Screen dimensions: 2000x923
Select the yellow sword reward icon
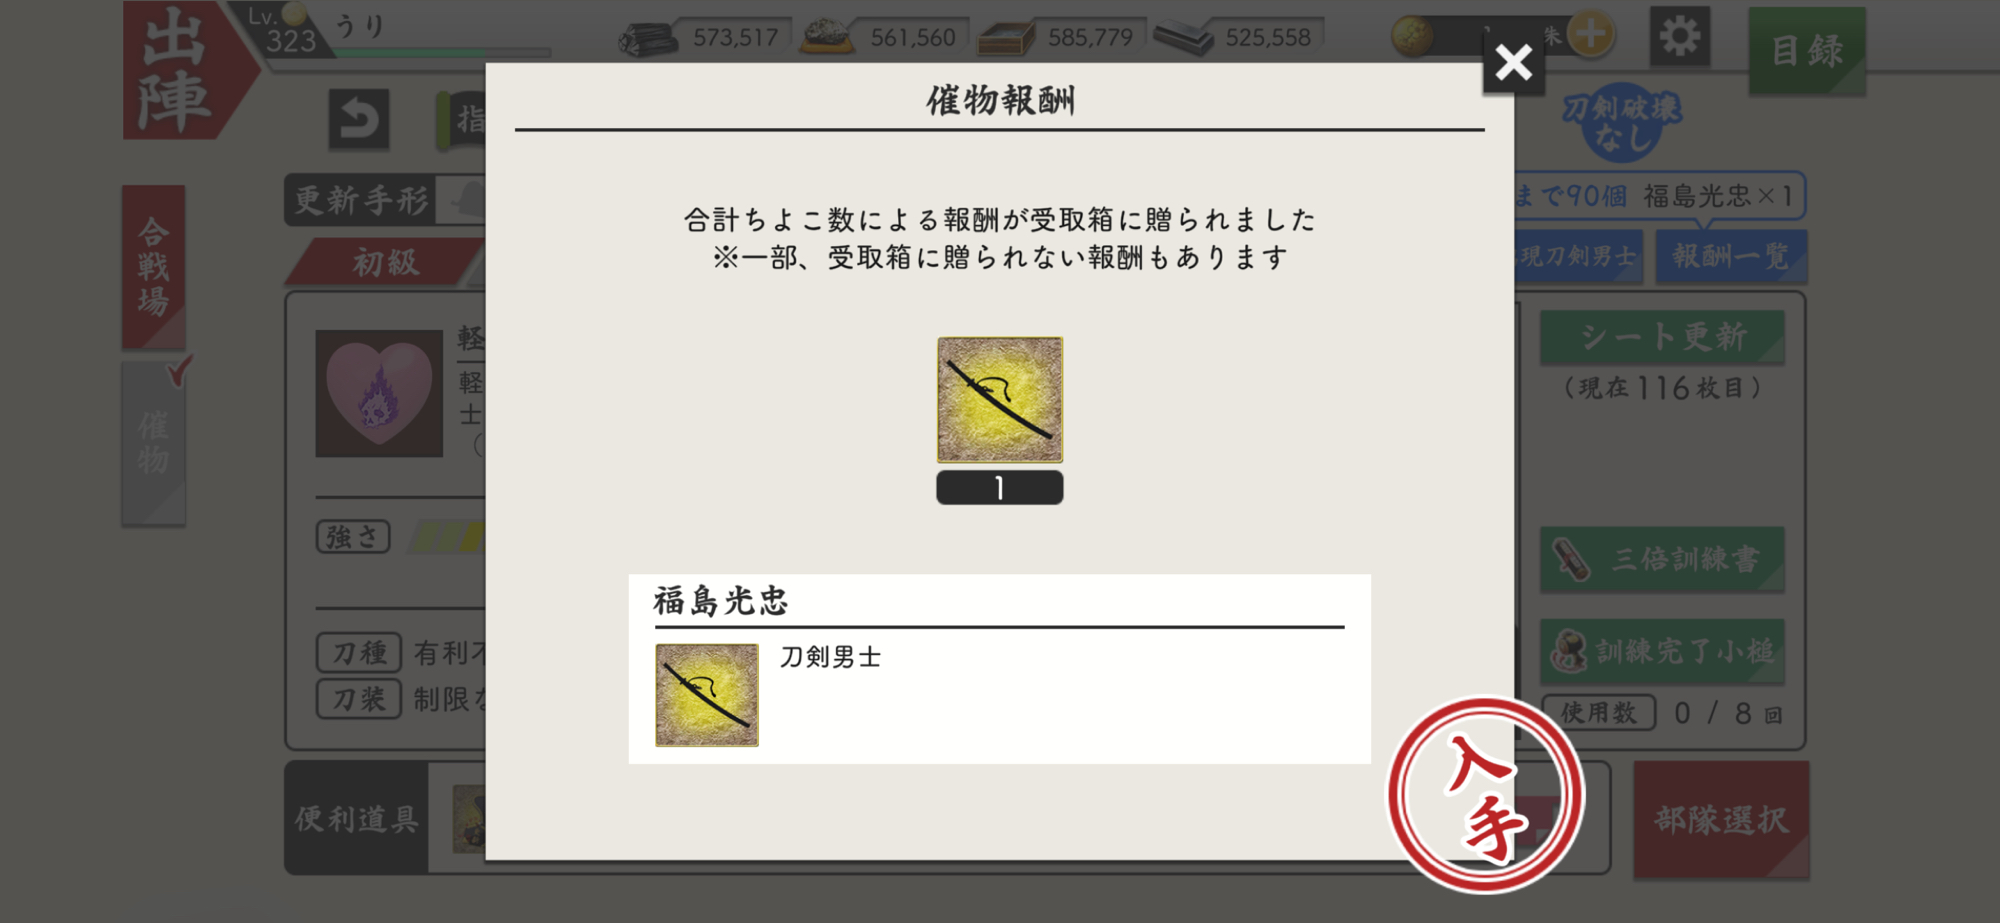click(999, 399)
